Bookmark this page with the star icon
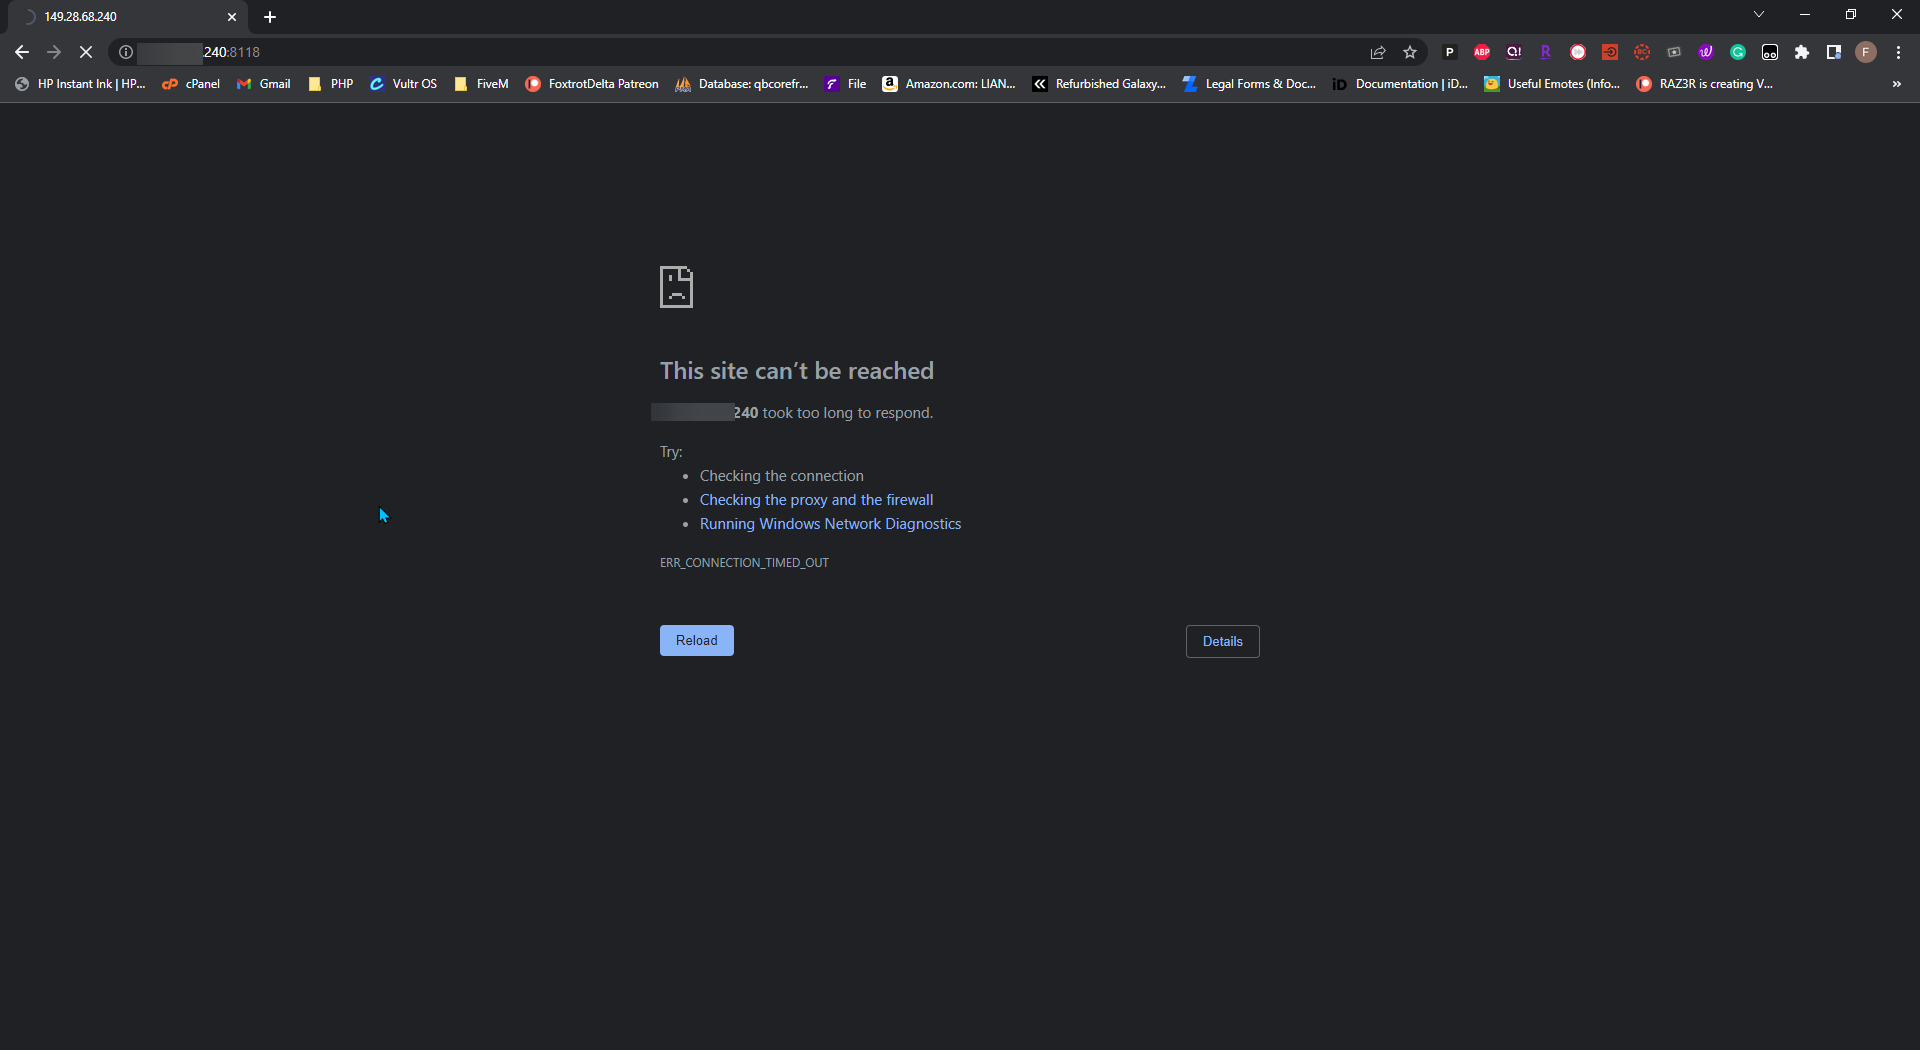The width and height of the screenshot is (1920, 1050). [x=1410, y=52]
